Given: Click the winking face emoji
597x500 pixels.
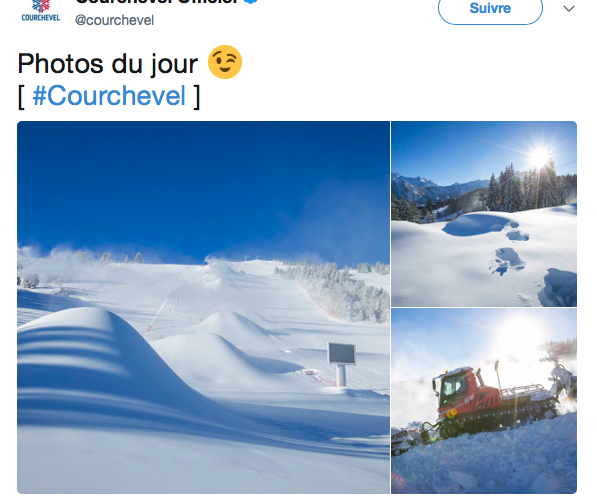Looking at the screenshot, I should [225, 62].
